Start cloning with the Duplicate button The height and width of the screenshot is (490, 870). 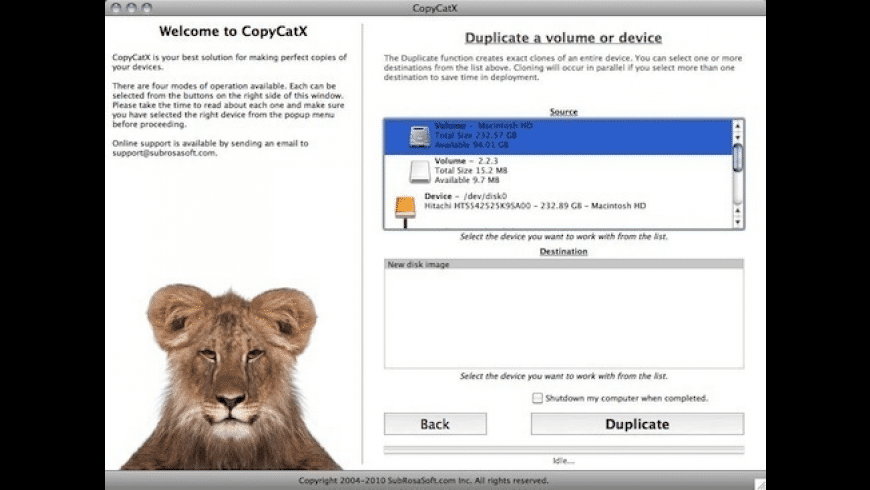tap(637, 424)
